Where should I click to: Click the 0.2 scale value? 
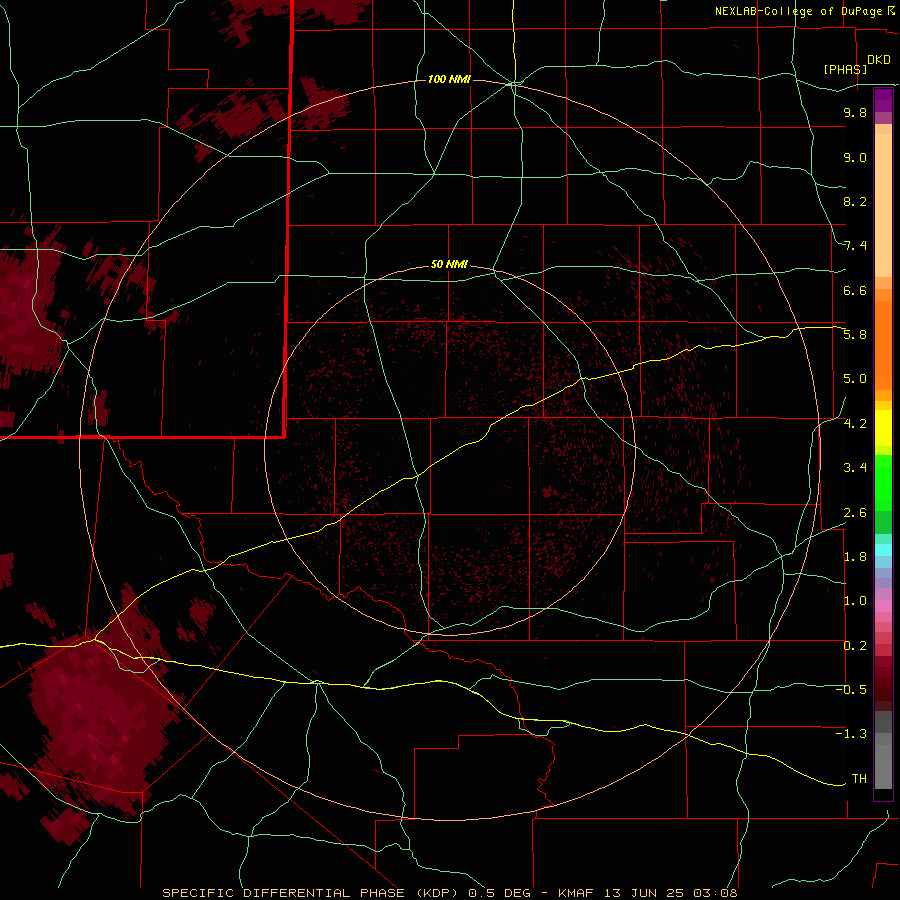(x=855, y=646)
